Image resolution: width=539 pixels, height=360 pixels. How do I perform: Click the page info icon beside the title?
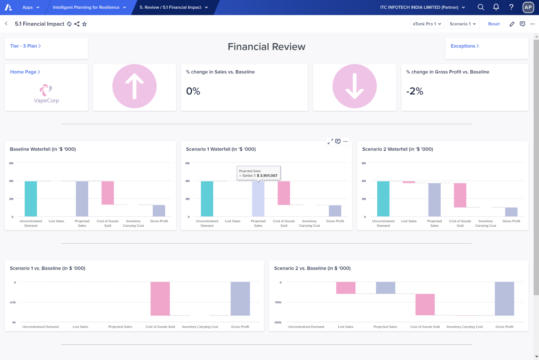click(69, 24)
